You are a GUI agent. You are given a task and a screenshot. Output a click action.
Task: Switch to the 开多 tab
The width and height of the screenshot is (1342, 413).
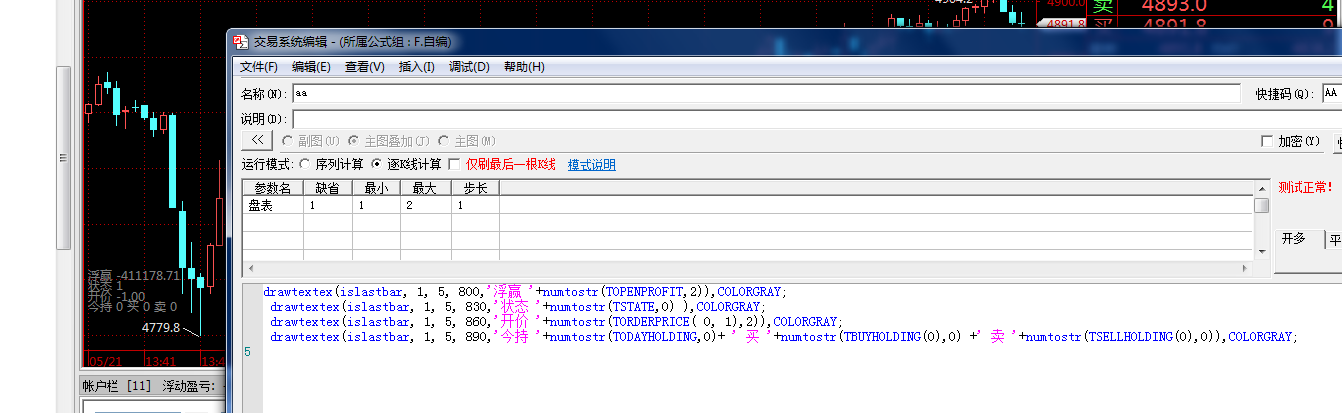point(1293,238)
